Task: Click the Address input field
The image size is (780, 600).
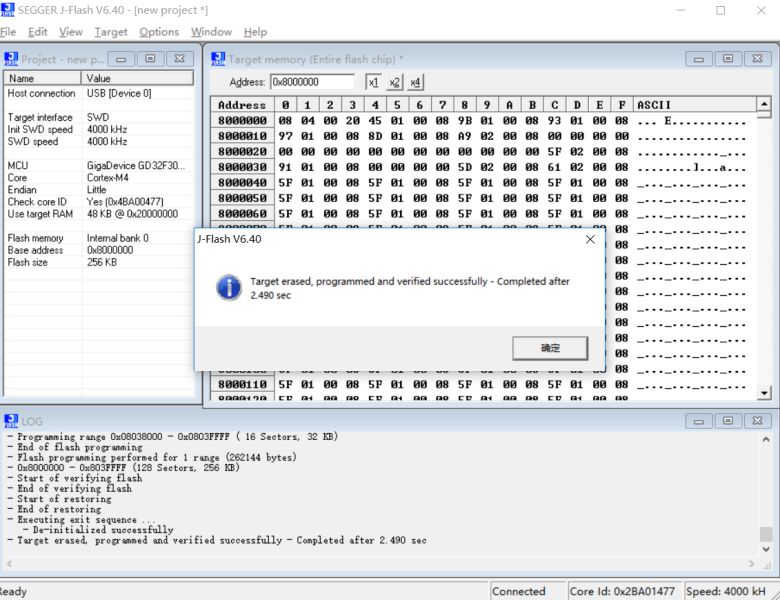Action: click(312, 82)
